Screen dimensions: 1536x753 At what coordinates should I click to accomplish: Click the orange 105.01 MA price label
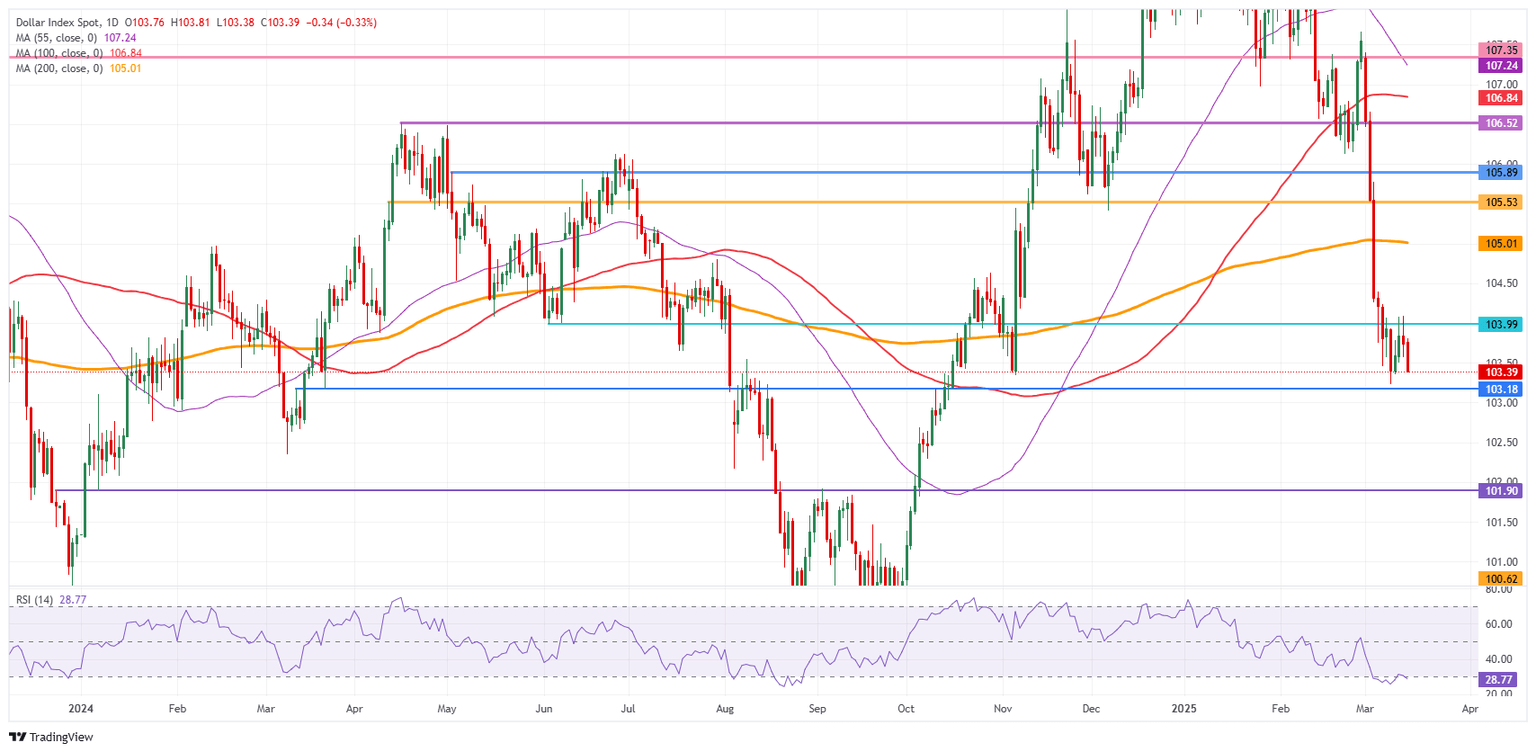point(1498,242)
